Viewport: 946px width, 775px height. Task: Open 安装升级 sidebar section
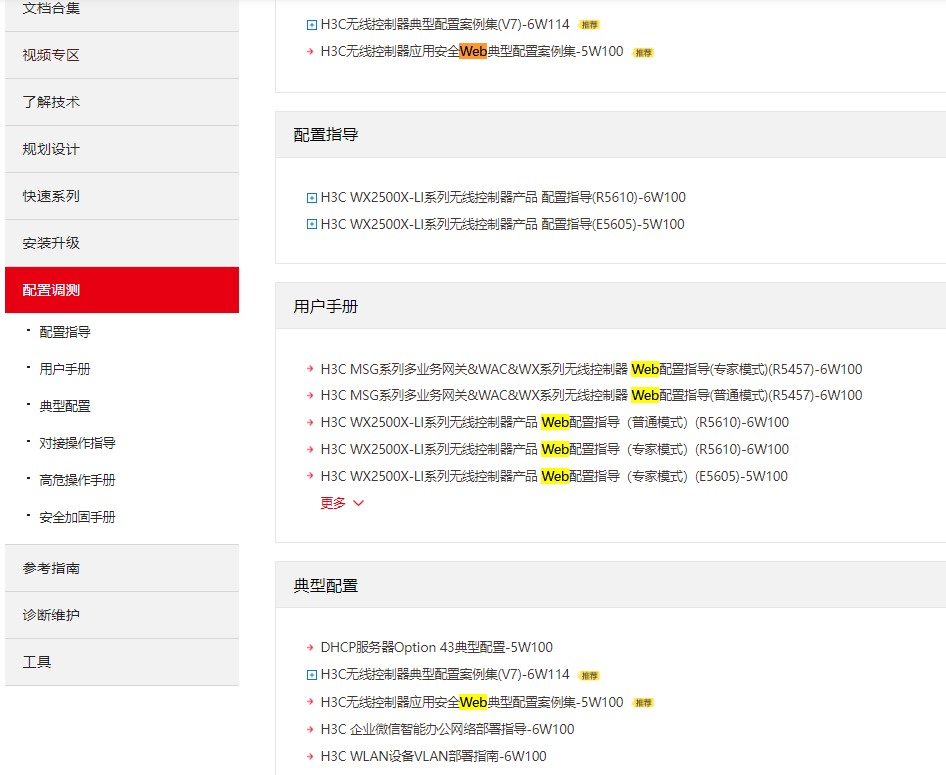[122, 244]
